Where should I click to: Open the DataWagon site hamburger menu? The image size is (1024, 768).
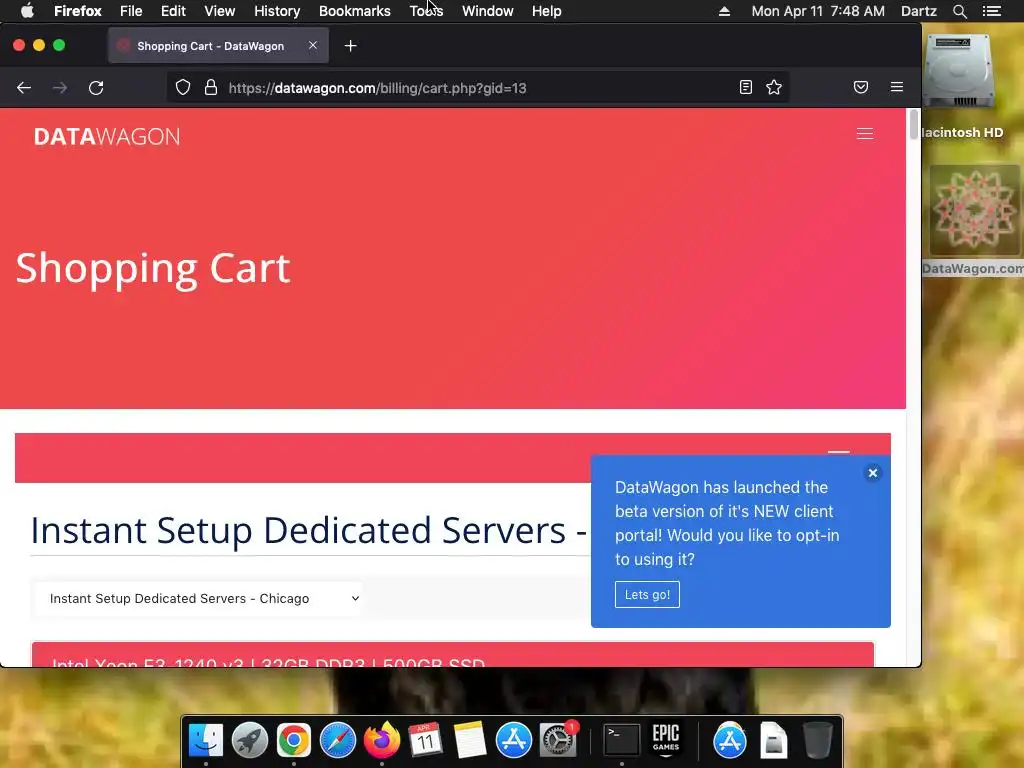(865, 133)
